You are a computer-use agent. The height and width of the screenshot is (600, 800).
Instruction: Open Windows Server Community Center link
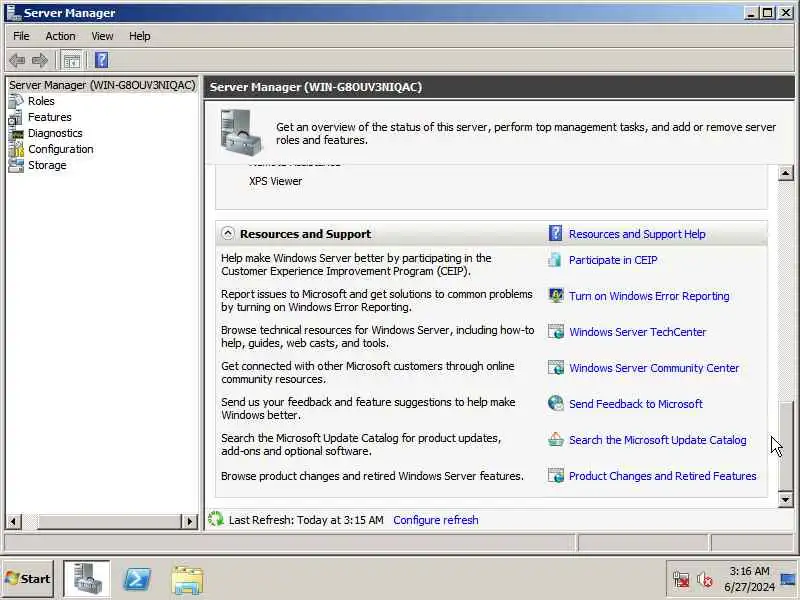pos(654,368)
